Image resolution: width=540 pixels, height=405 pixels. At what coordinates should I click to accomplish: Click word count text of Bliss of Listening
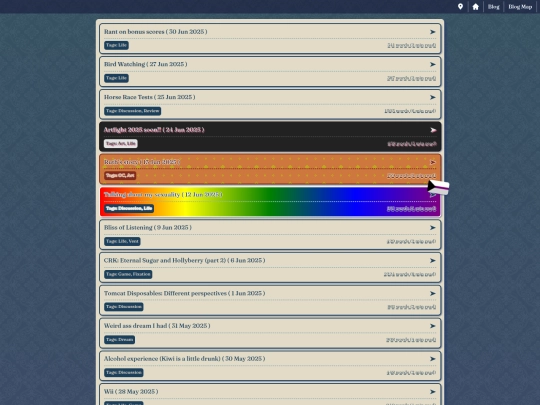pos(412,242)
